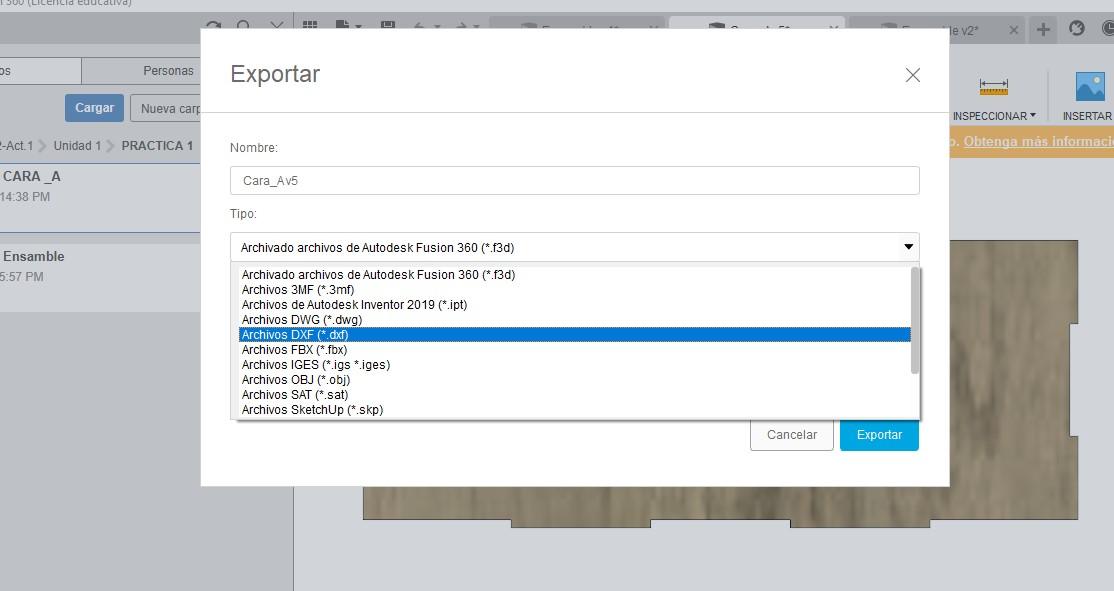Expand the INSPECCIONAR dropdown arrow

coord(1033,115)
